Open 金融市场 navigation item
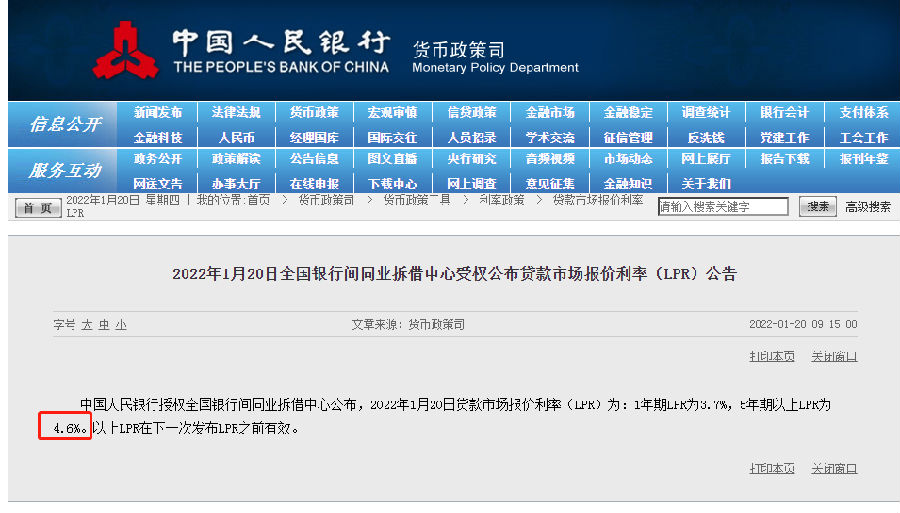Viewport: 900px width, 513px height. pos(550,112)
